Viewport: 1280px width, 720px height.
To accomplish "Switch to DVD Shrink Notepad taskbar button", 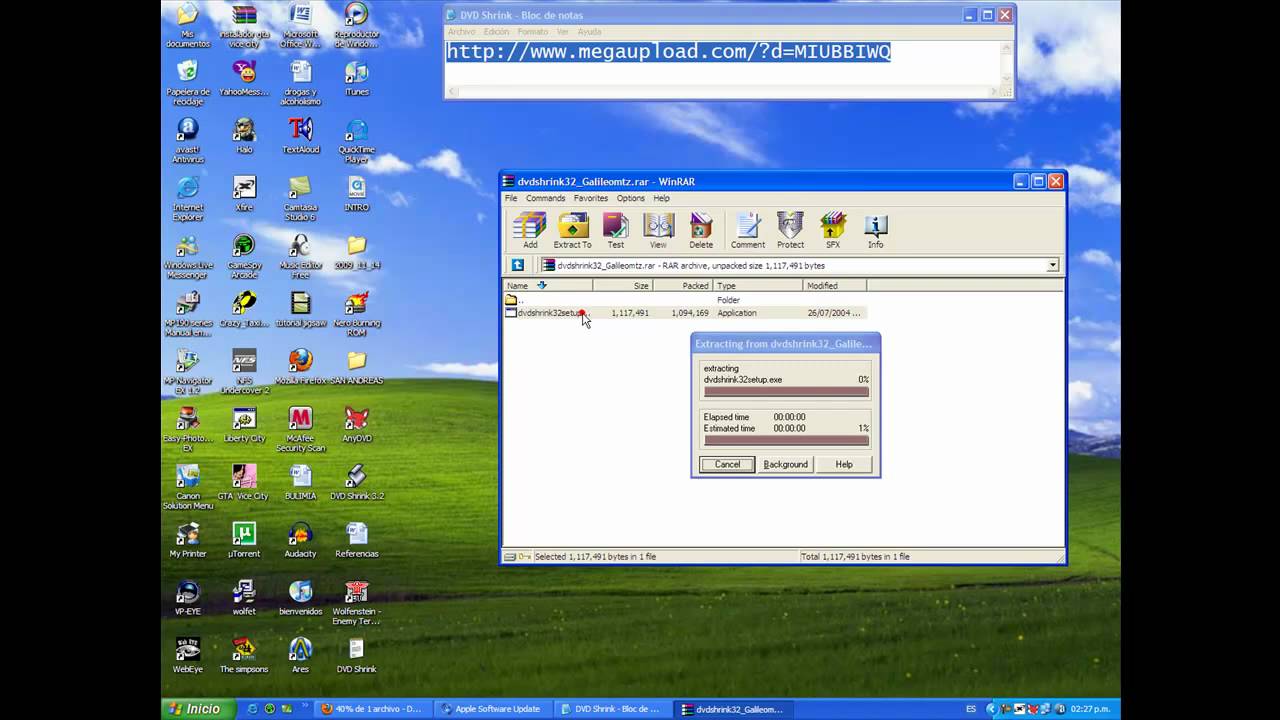I will click(614, 709).
